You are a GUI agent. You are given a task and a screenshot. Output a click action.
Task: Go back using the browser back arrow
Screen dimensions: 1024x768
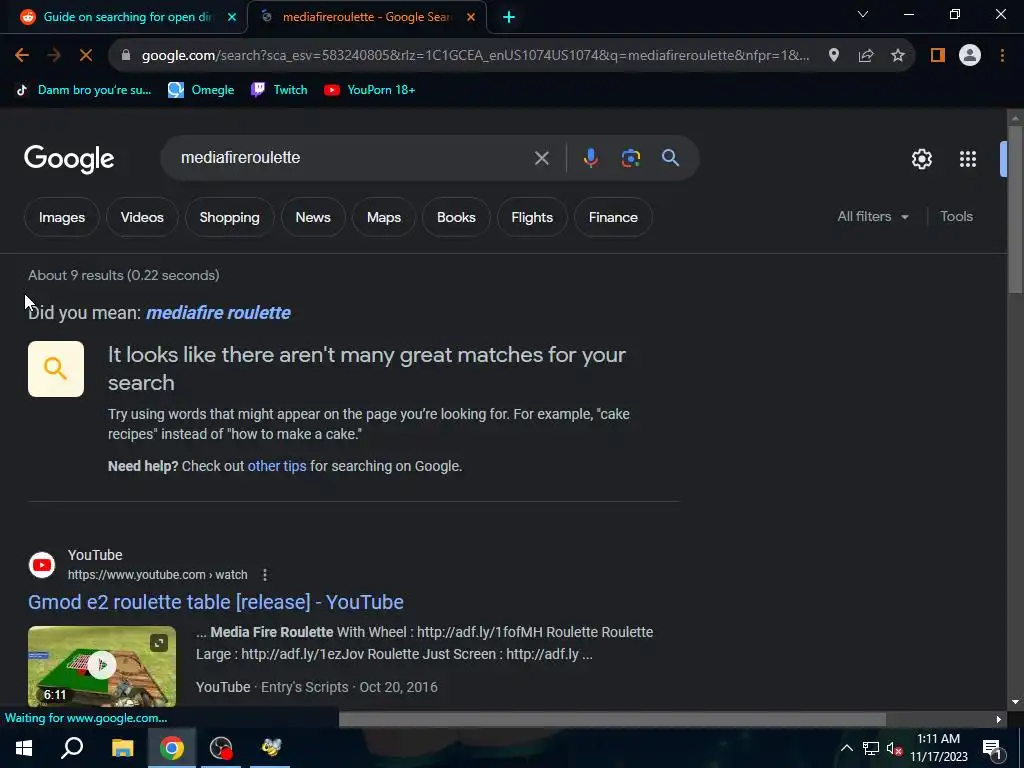pyautogui.click(x=22, y=56)
